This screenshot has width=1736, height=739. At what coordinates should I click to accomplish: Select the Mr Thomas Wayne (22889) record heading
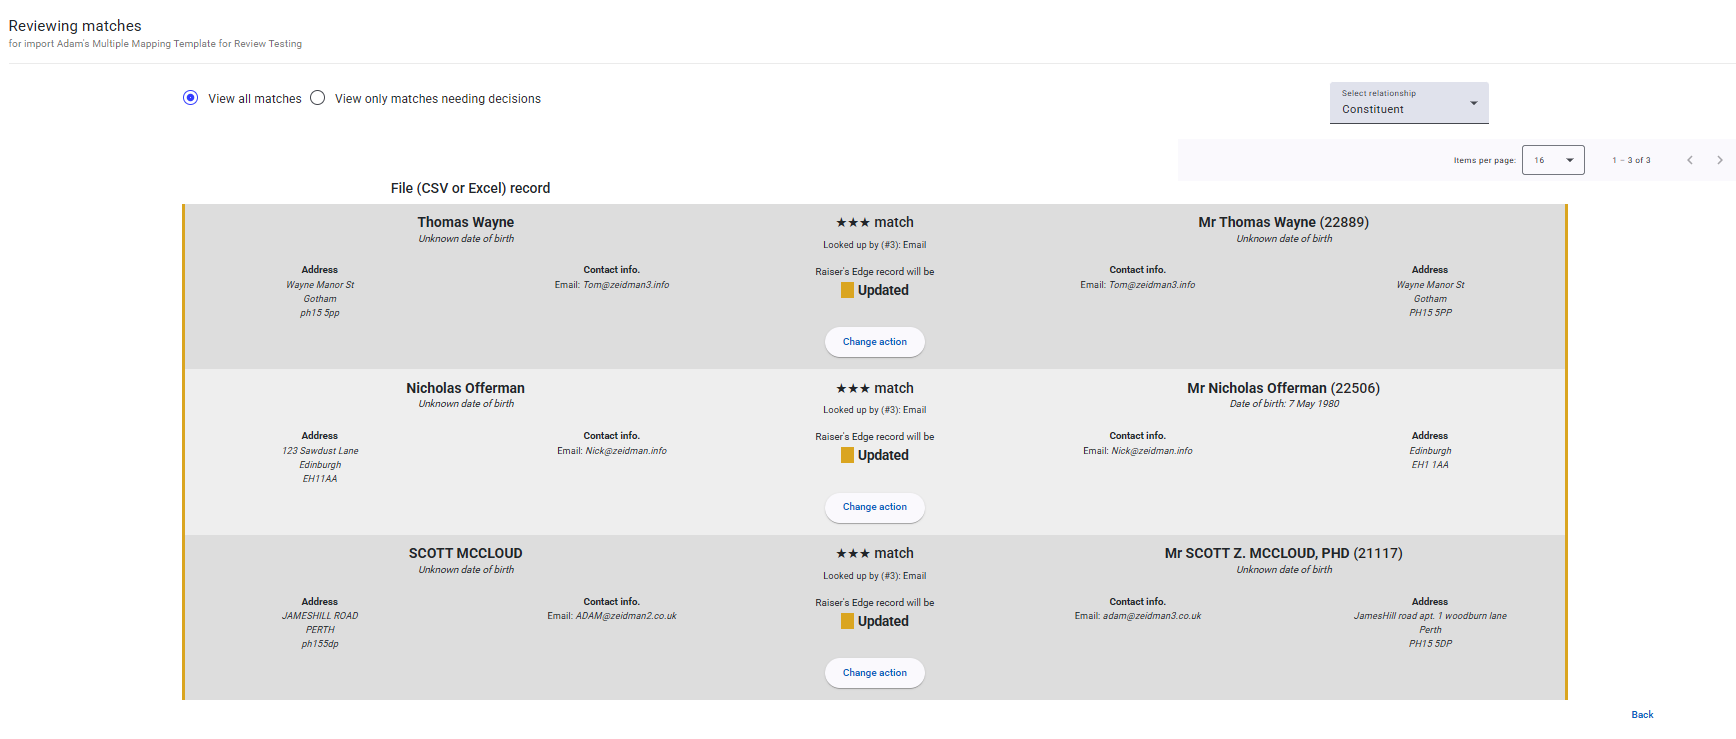pos(1283,222)
